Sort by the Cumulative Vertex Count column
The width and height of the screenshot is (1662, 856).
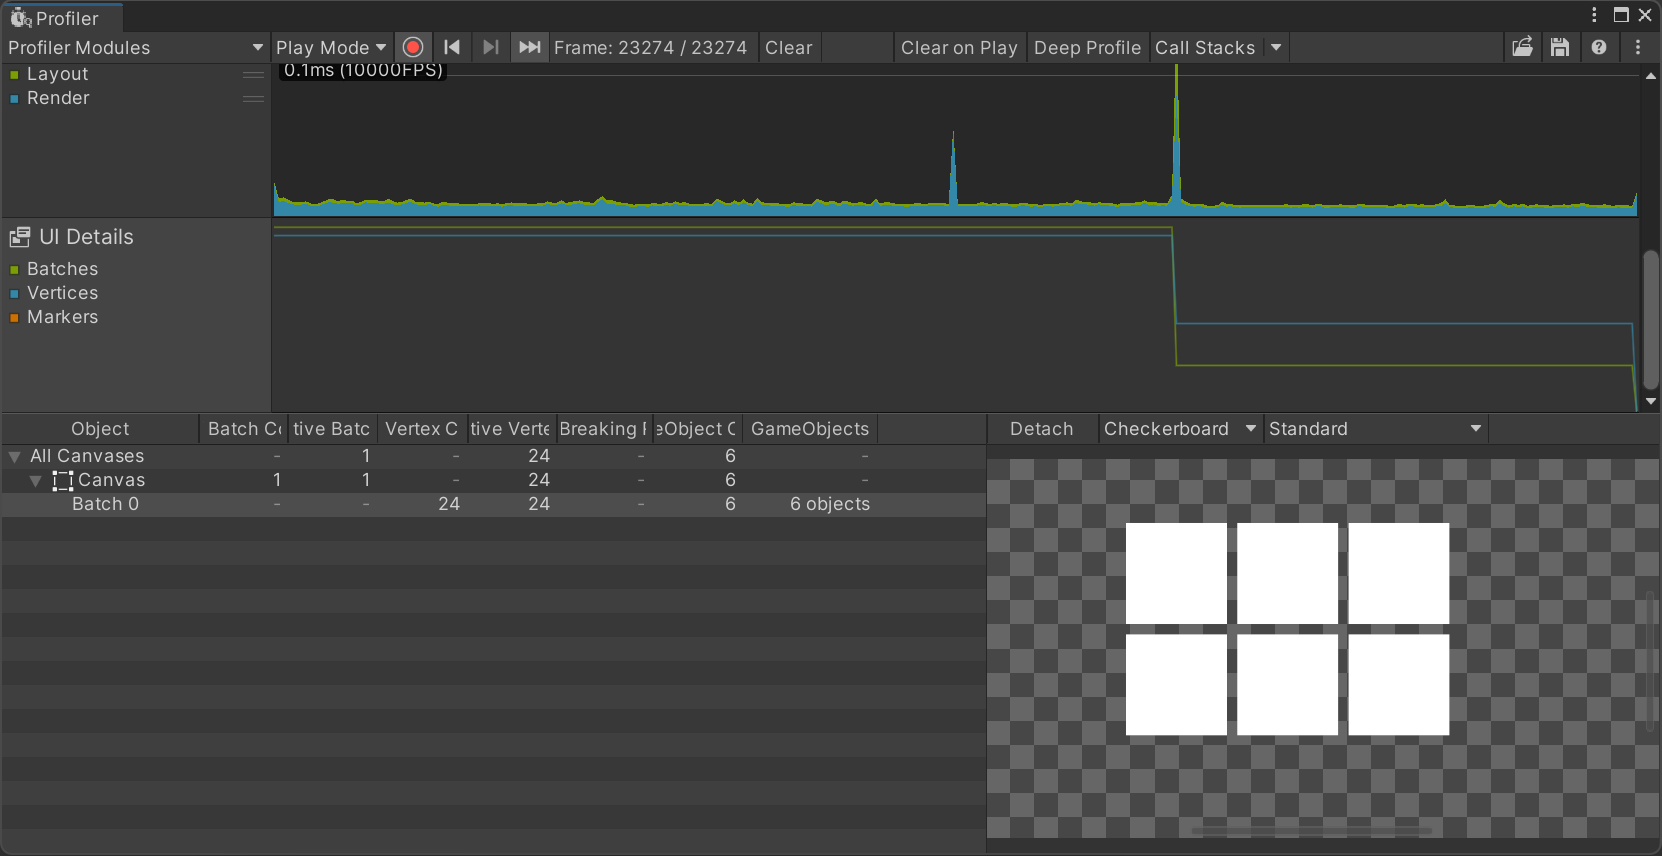point(510,429)
